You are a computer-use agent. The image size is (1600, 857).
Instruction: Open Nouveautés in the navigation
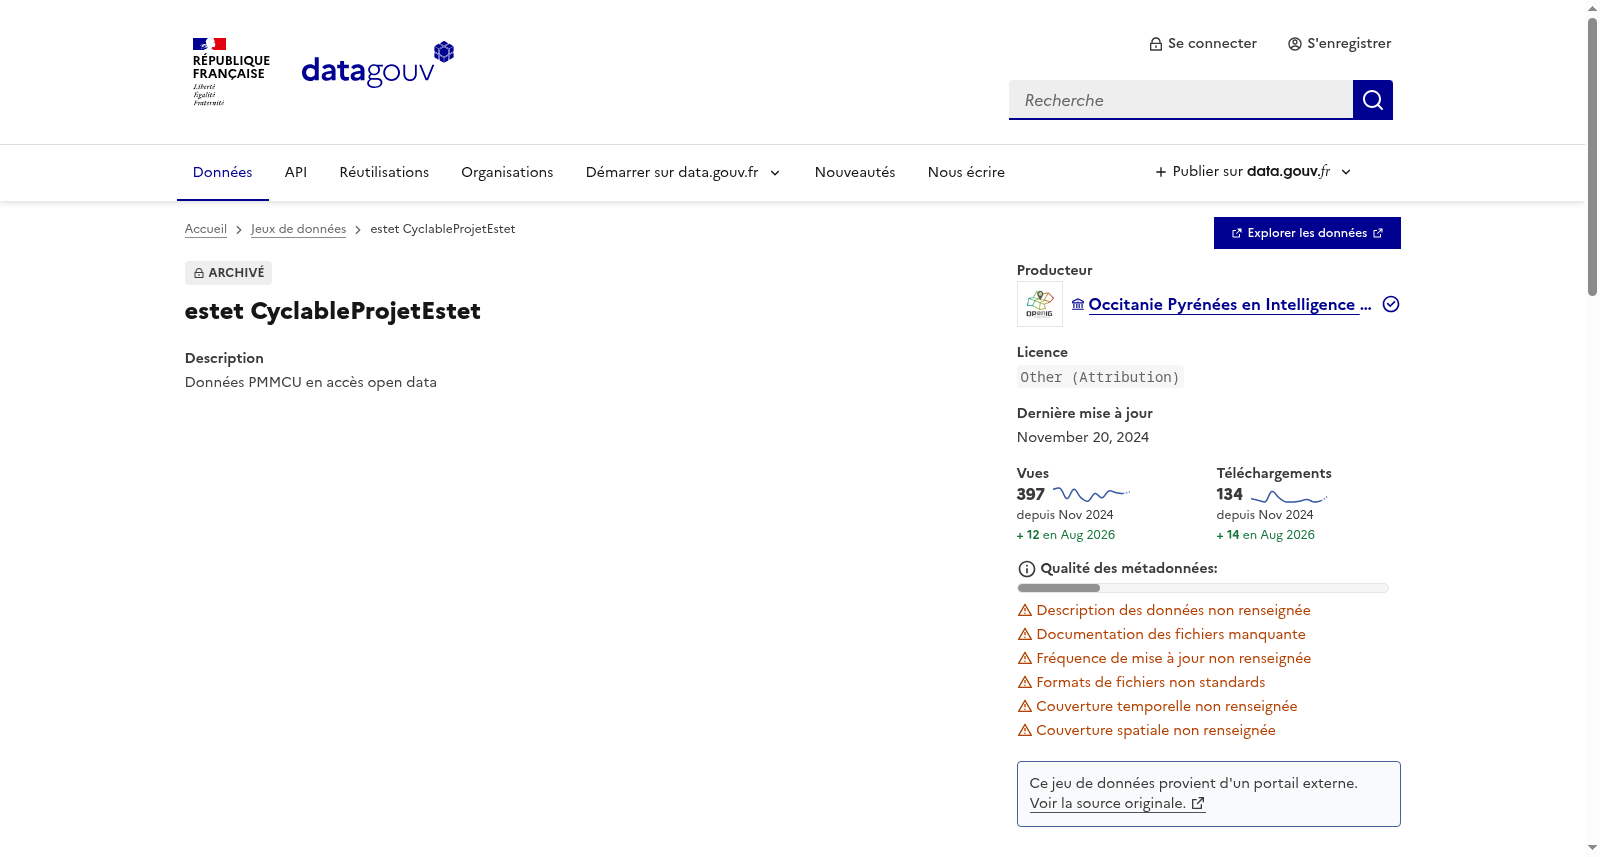(855, 172)
